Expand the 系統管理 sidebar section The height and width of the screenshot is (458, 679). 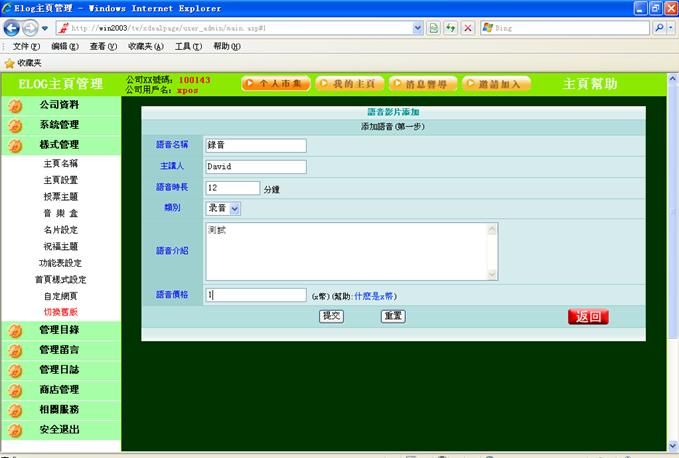point(59,125)
